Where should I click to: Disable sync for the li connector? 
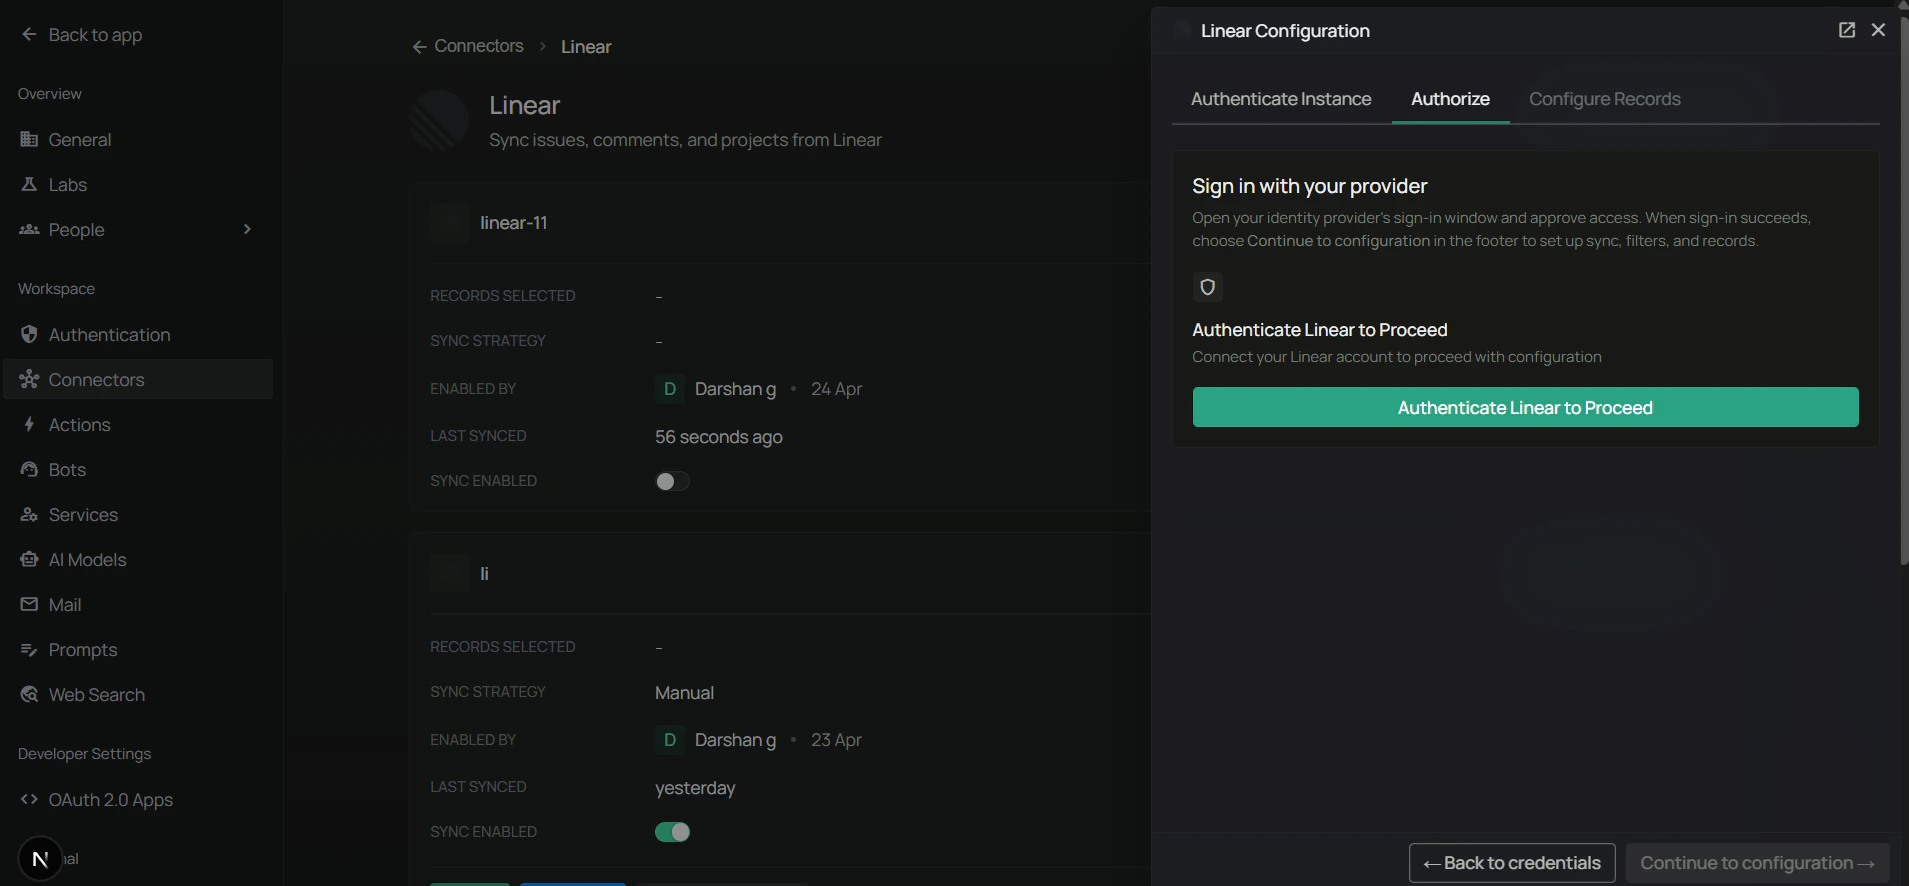(x=672, y=832)
